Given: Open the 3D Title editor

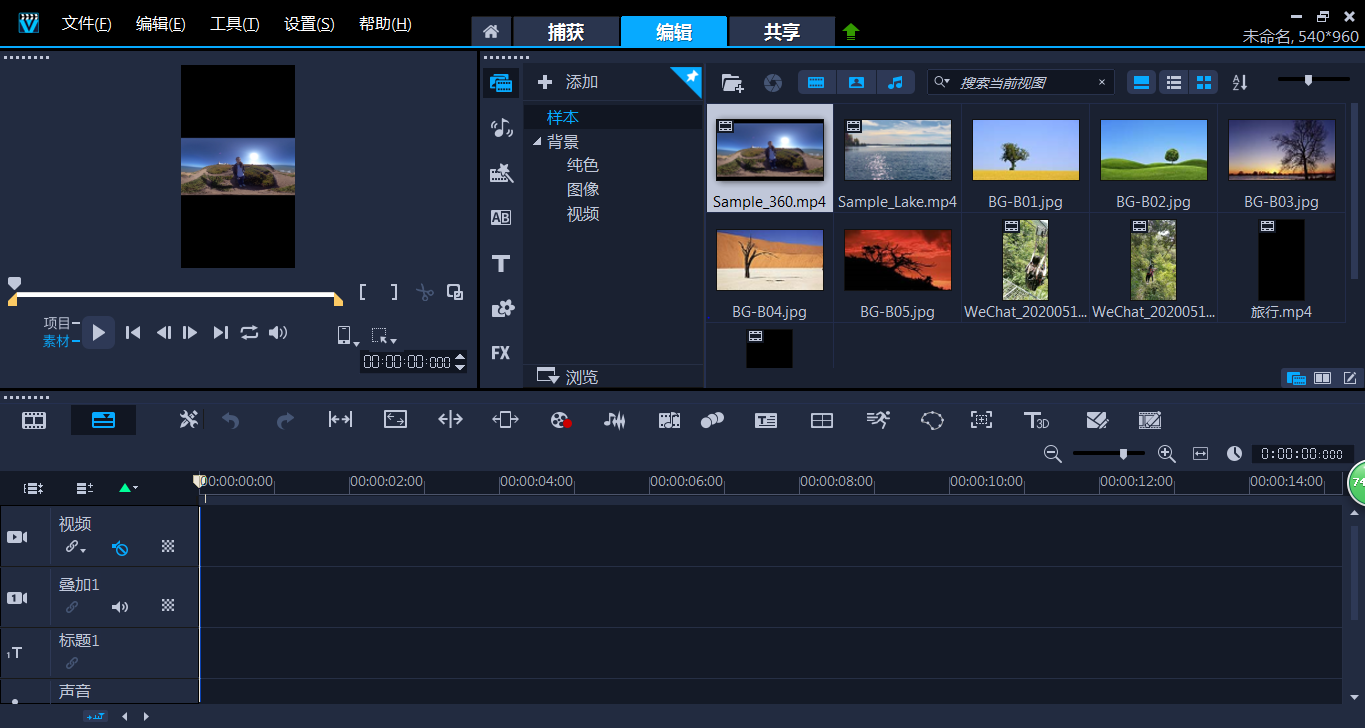Looking at the screenshot, I should tap(1036, 420).
